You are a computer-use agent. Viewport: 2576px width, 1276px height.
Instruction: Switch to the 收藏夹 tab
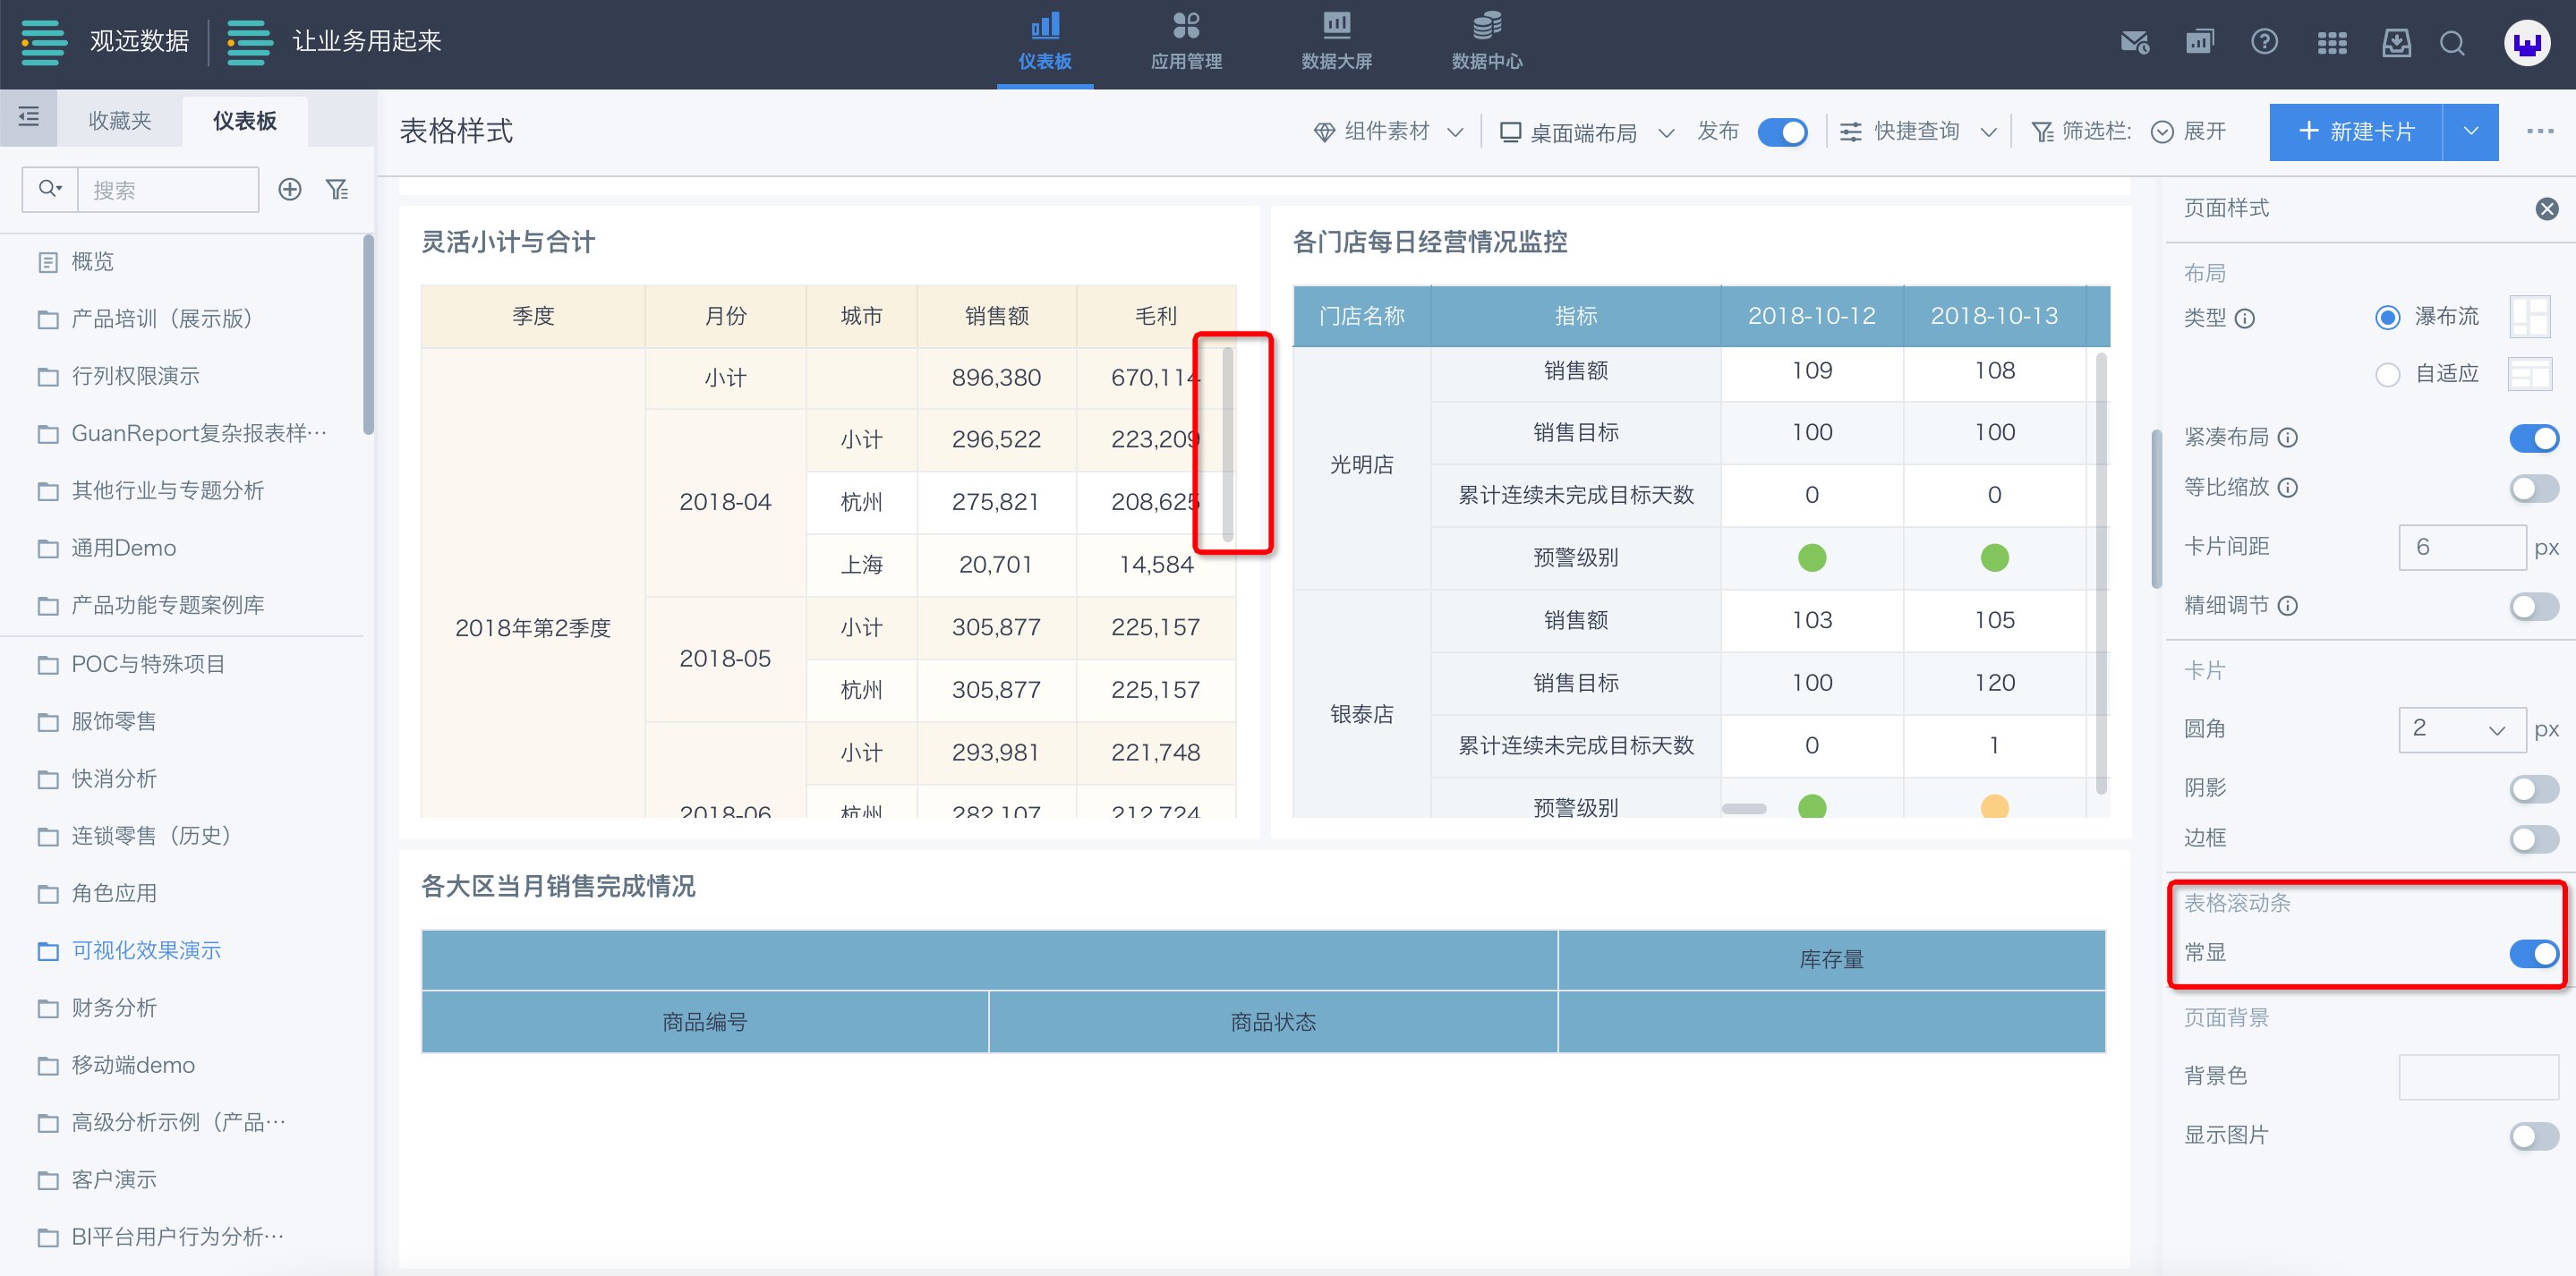(120, 121)
